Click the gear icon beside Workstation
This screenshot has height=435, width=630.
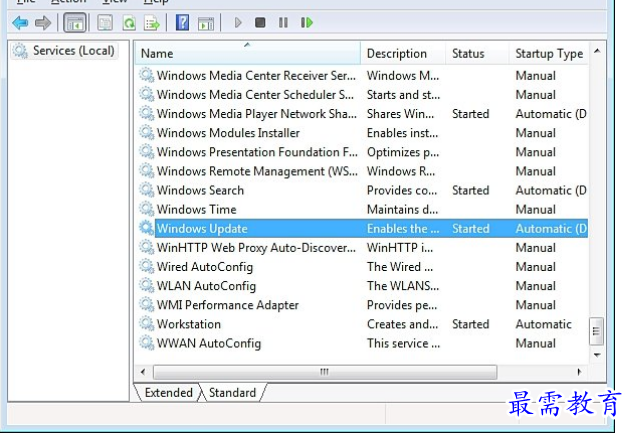pos(147,324)
